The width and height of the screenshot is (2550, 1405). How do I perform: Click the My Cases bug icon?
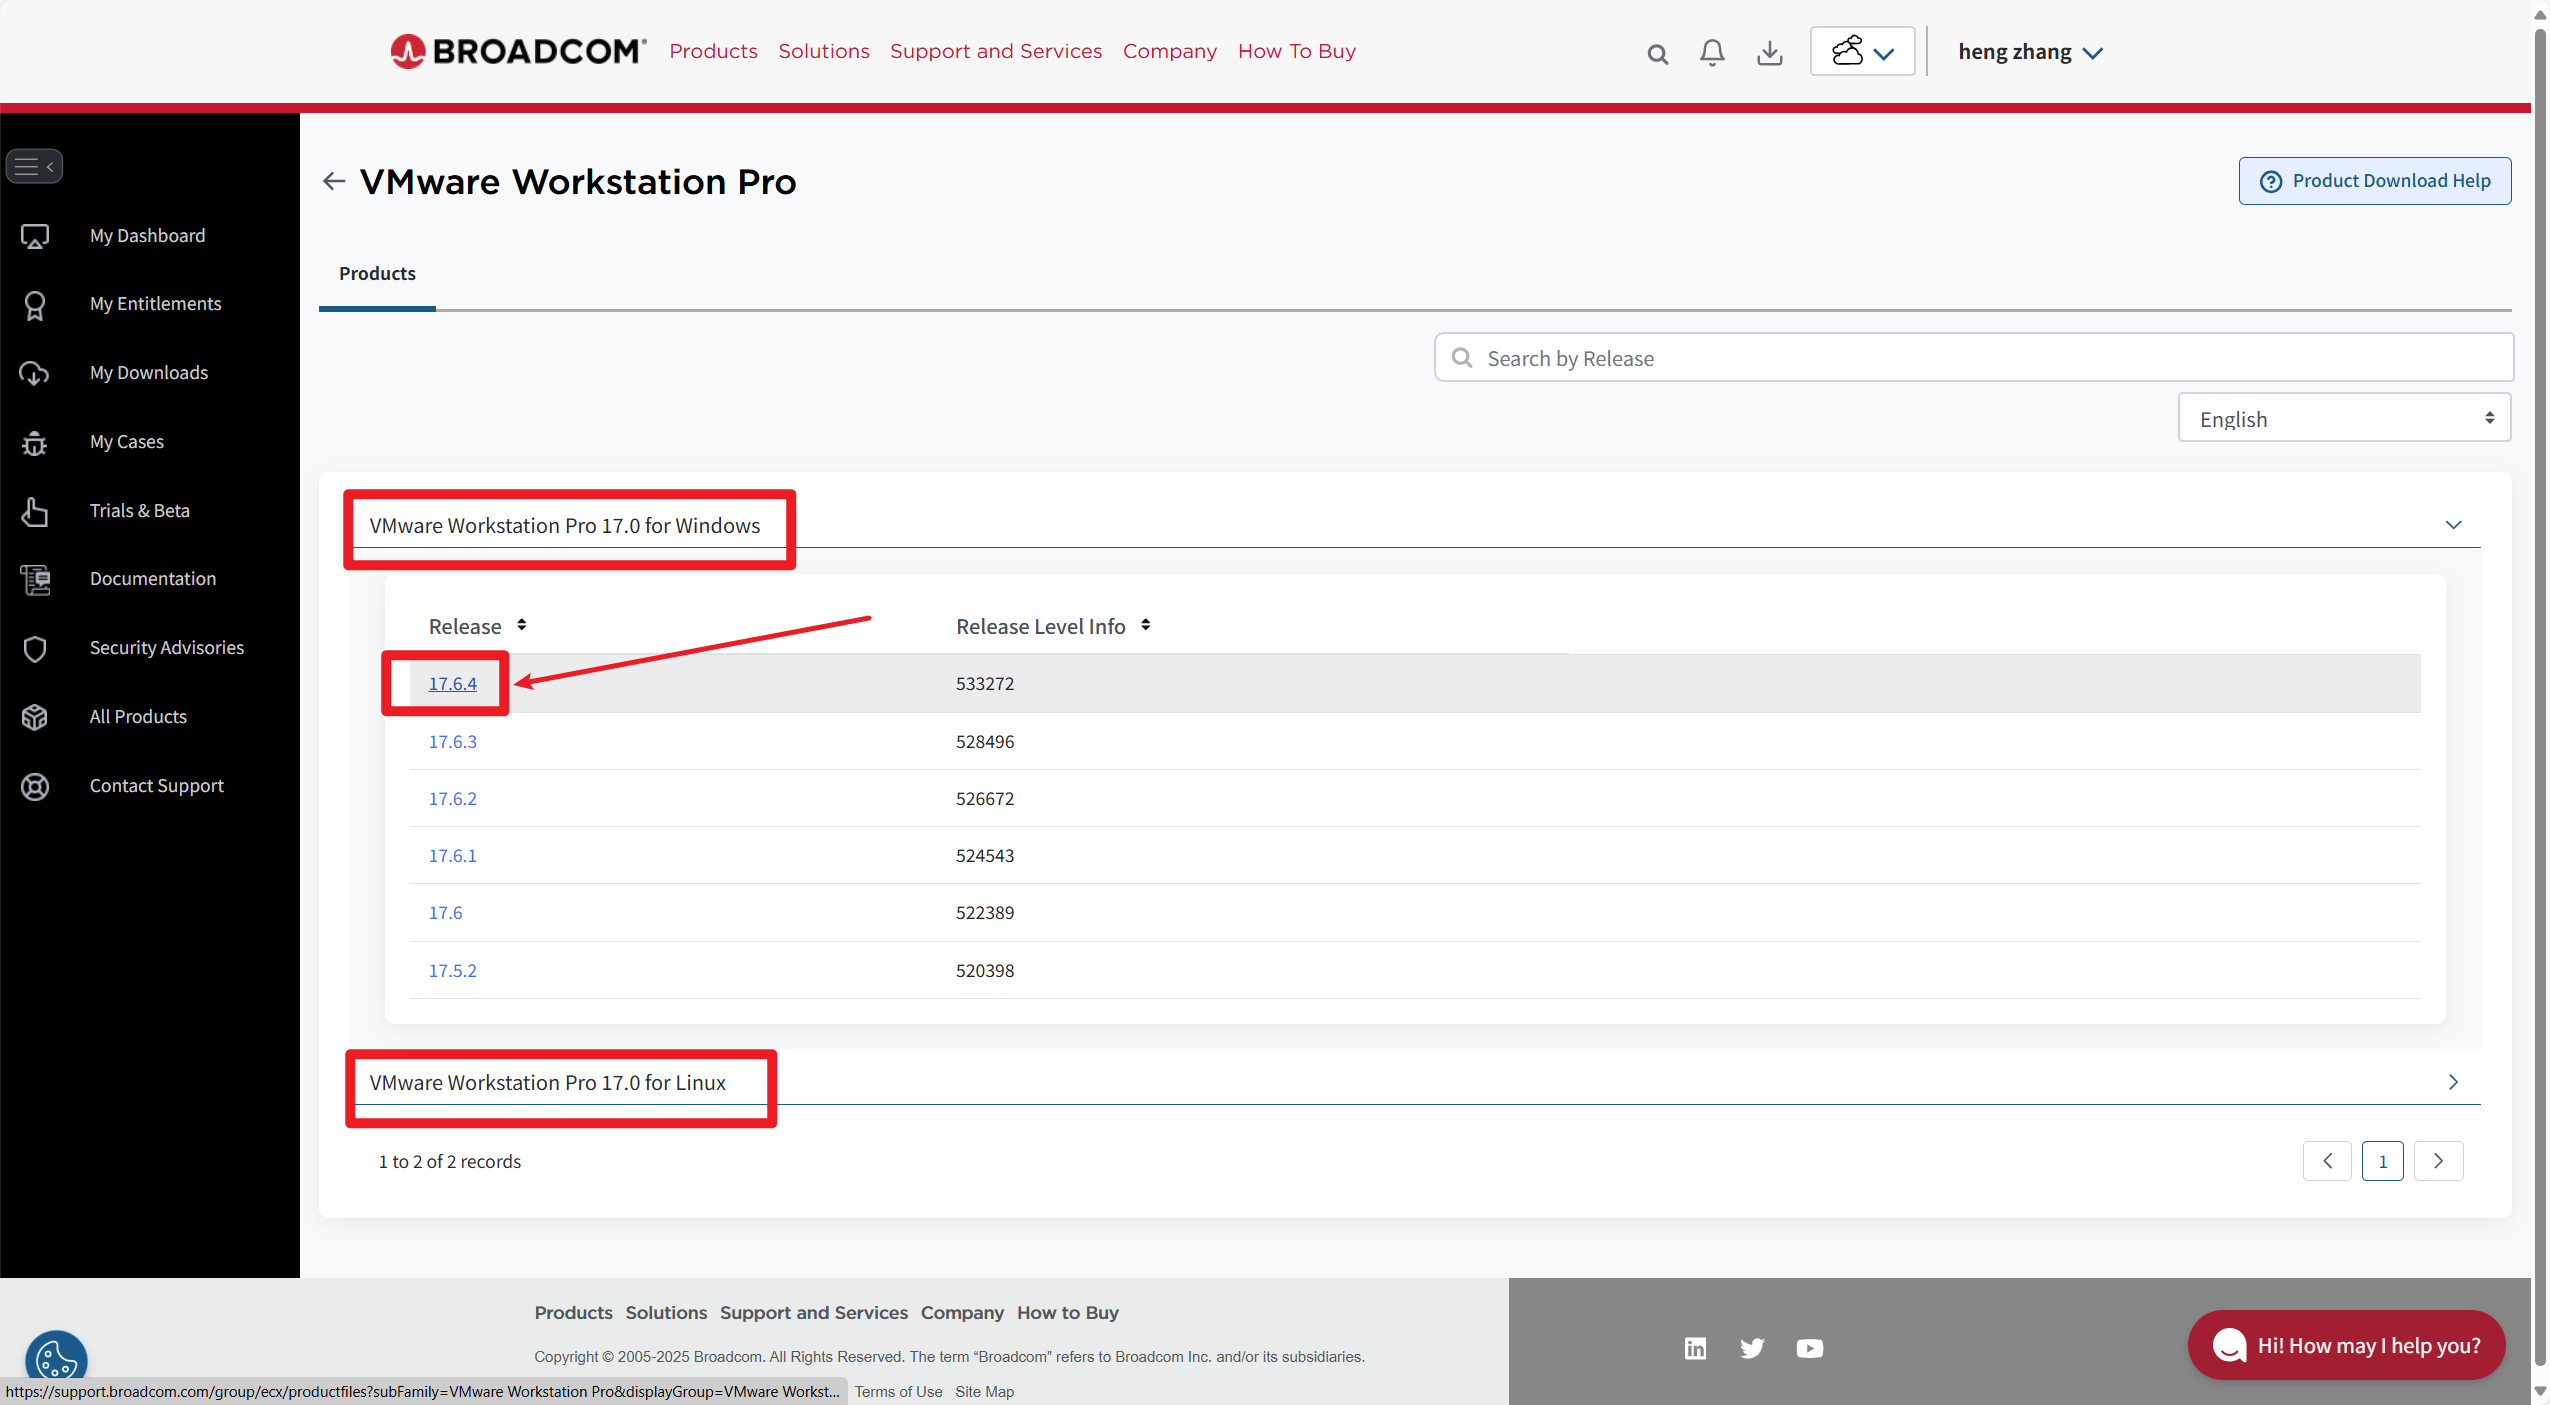coord(35,442)
